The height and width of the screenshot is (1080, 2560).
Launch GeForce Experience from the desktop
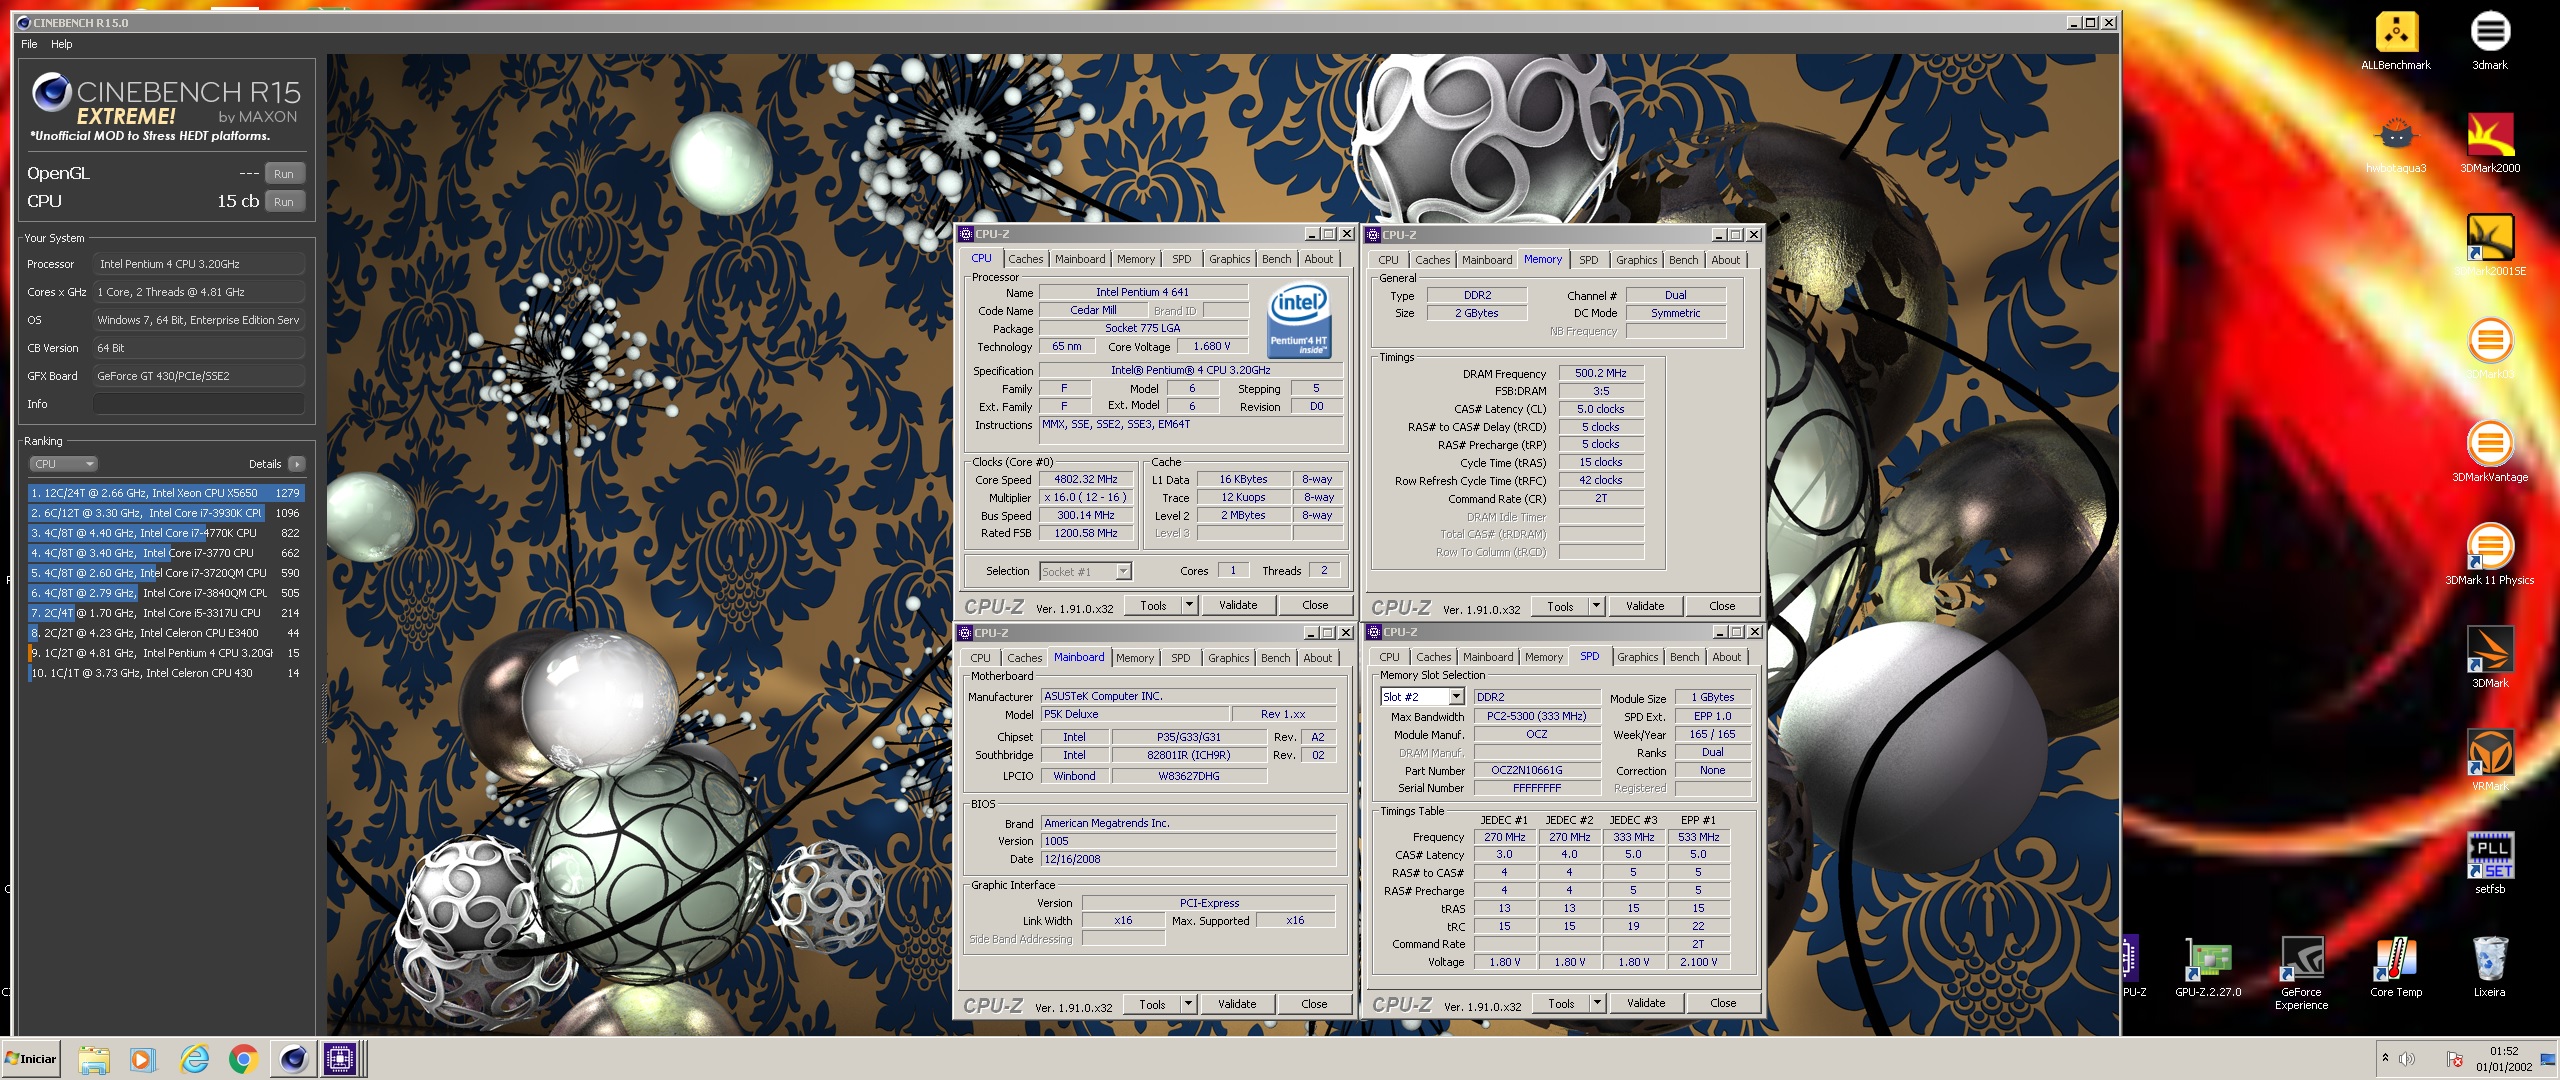point(2301,974)
